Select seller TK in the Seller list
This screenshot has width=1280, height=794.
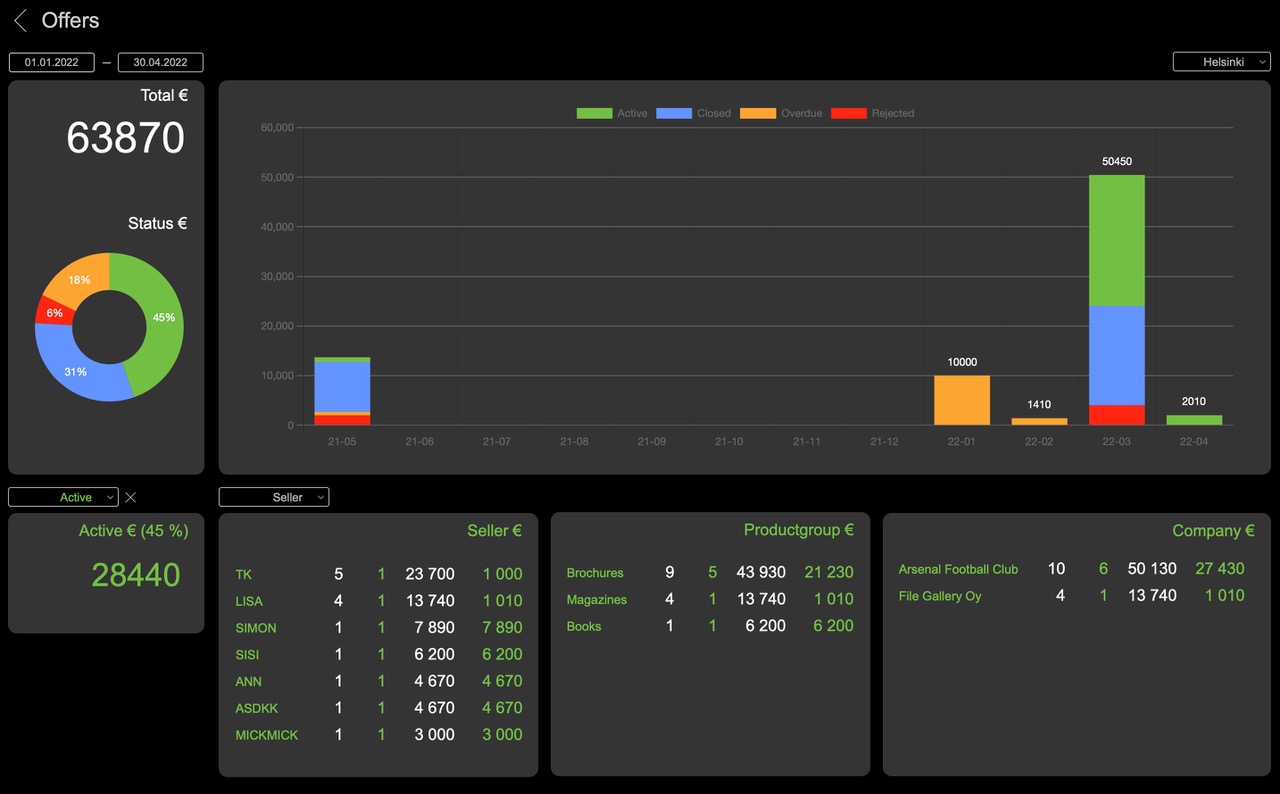click(x=244, y=574)
